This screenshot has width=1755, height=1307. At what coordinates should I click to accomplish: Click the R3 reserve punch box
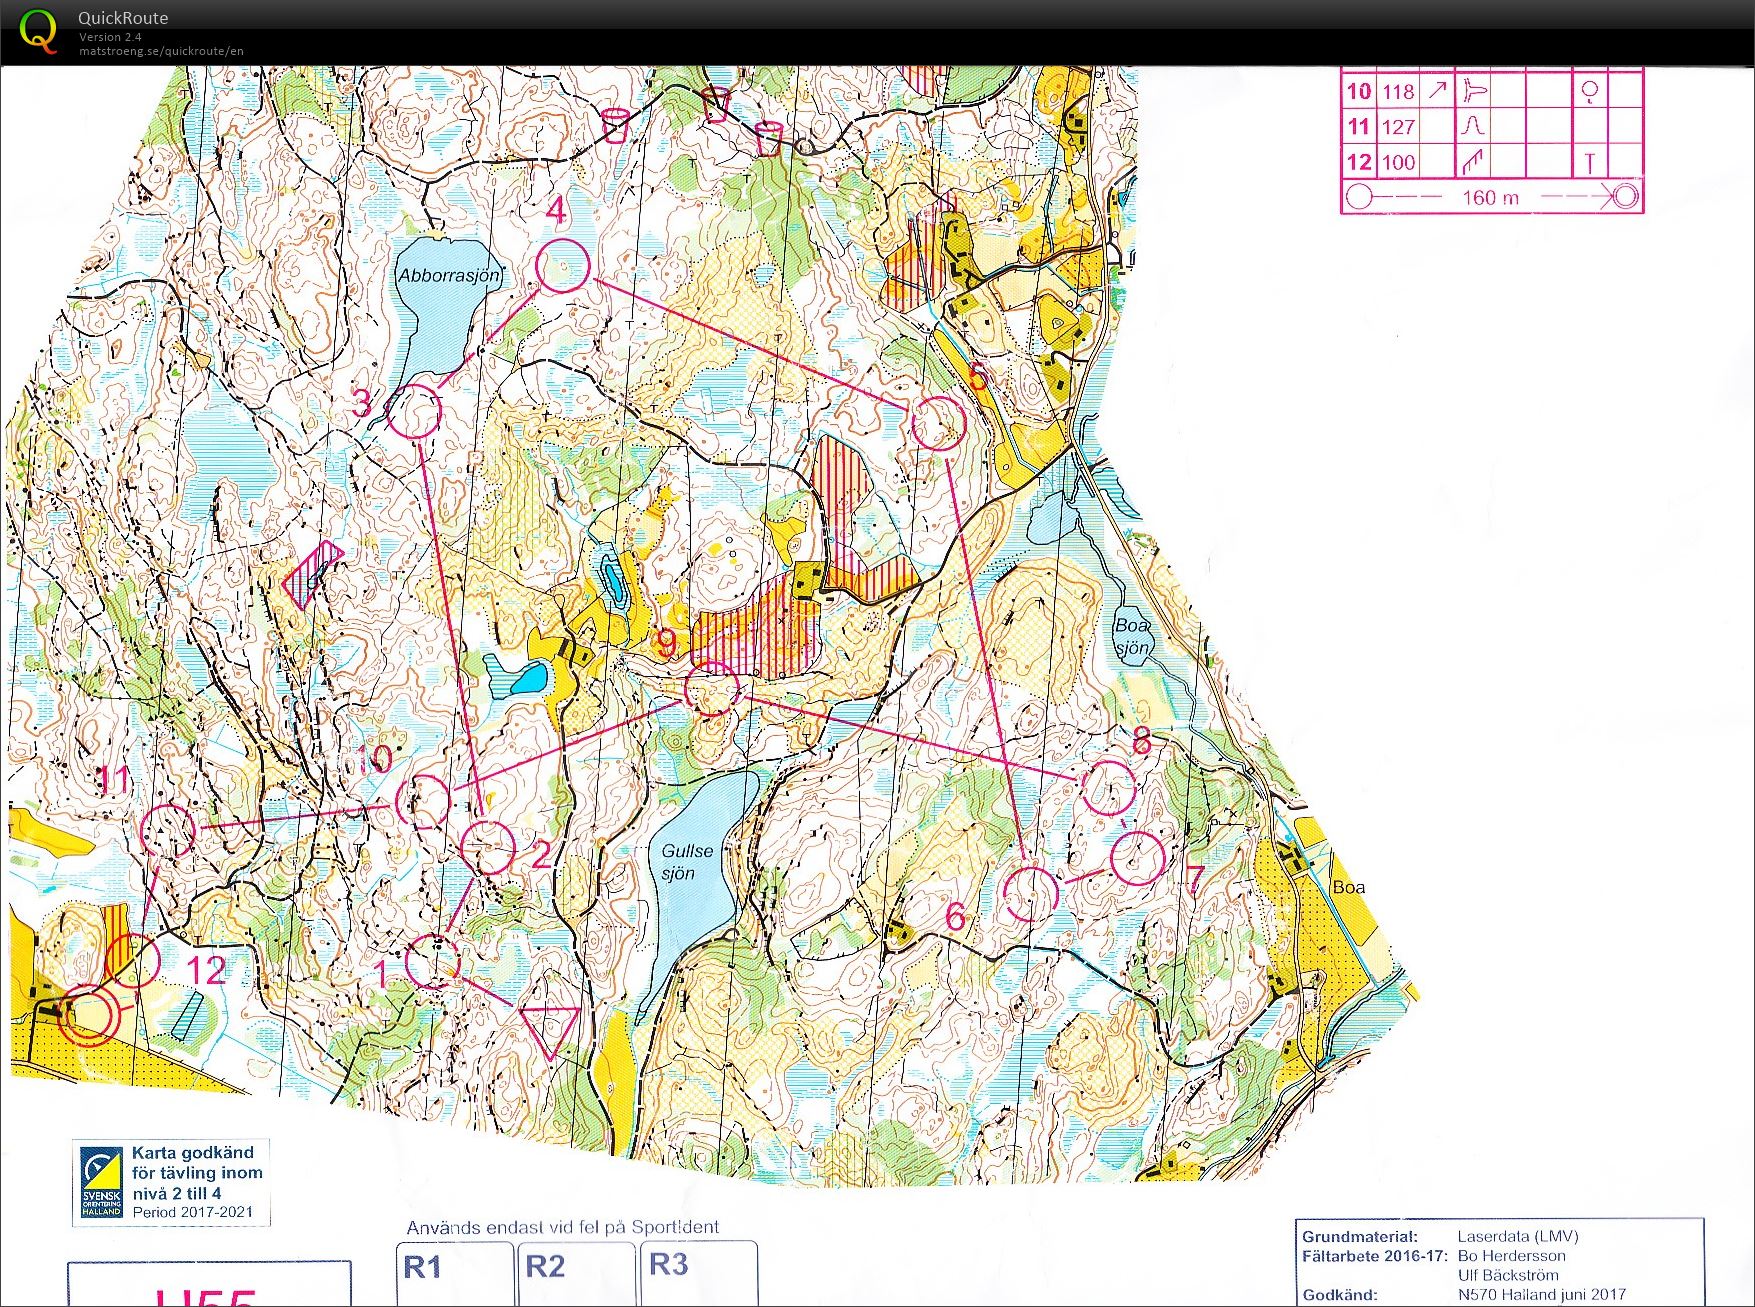[698, 1272]
